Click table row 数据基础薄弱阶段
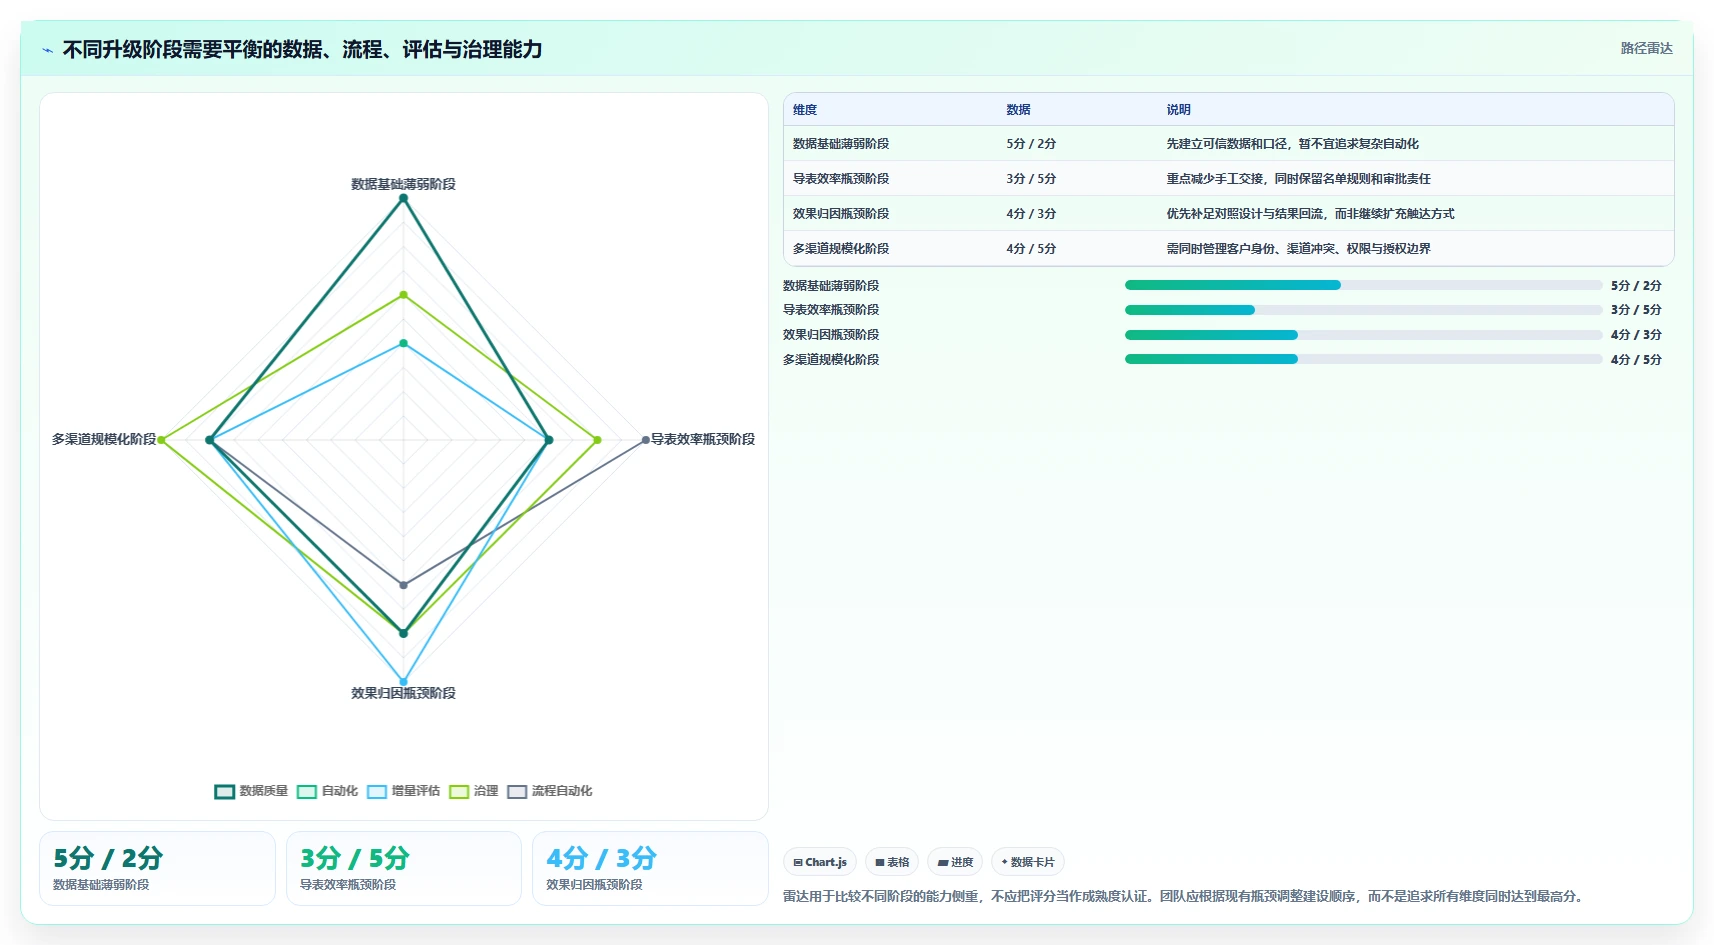This screenshot has width=1714, height=945. 1228,144
